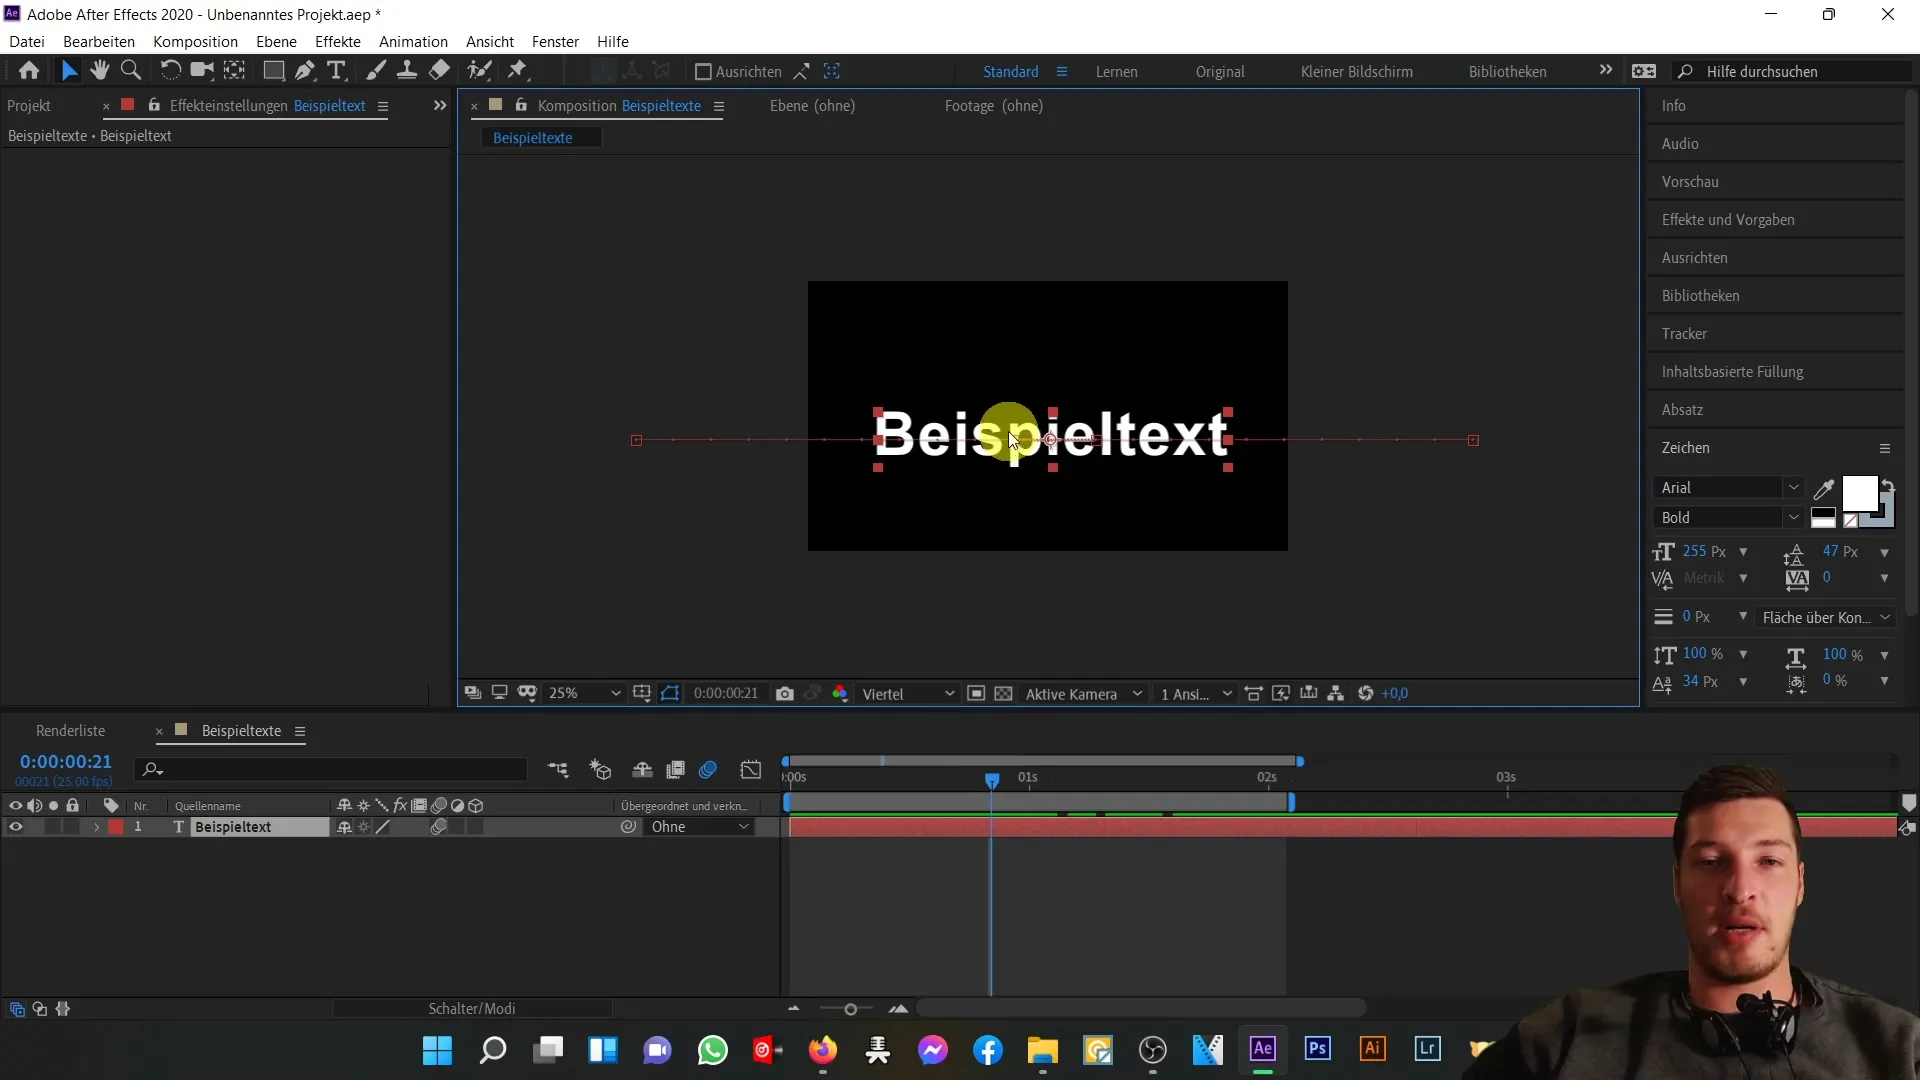Switch to the Projekt panel tab
The image size is (1920, 1080).
click(x=29, y=105)
